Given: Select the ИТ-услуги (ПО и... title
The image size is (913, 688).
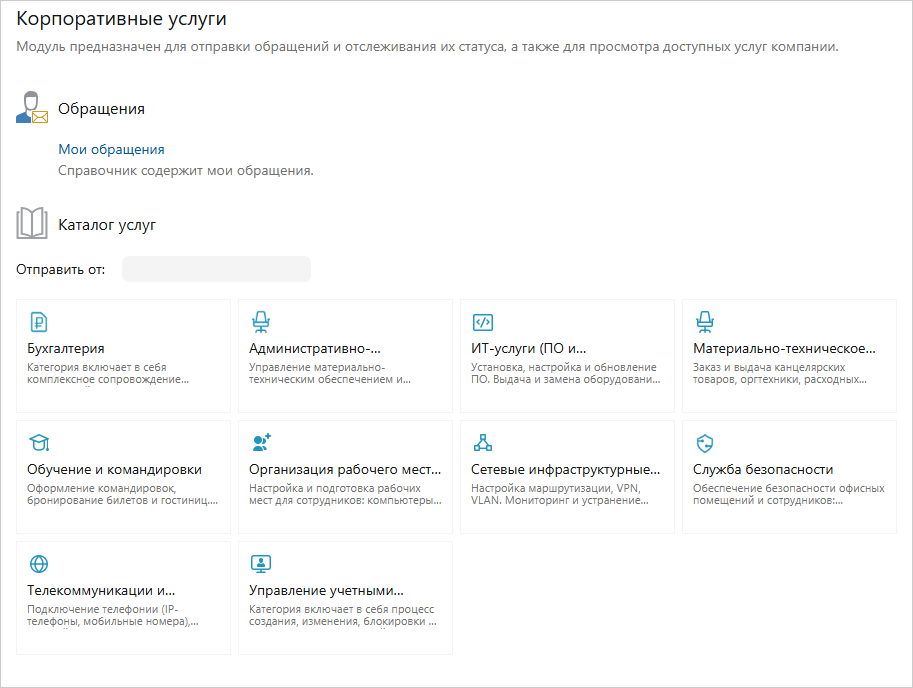Looking at the screenshot, I should 529,349.
